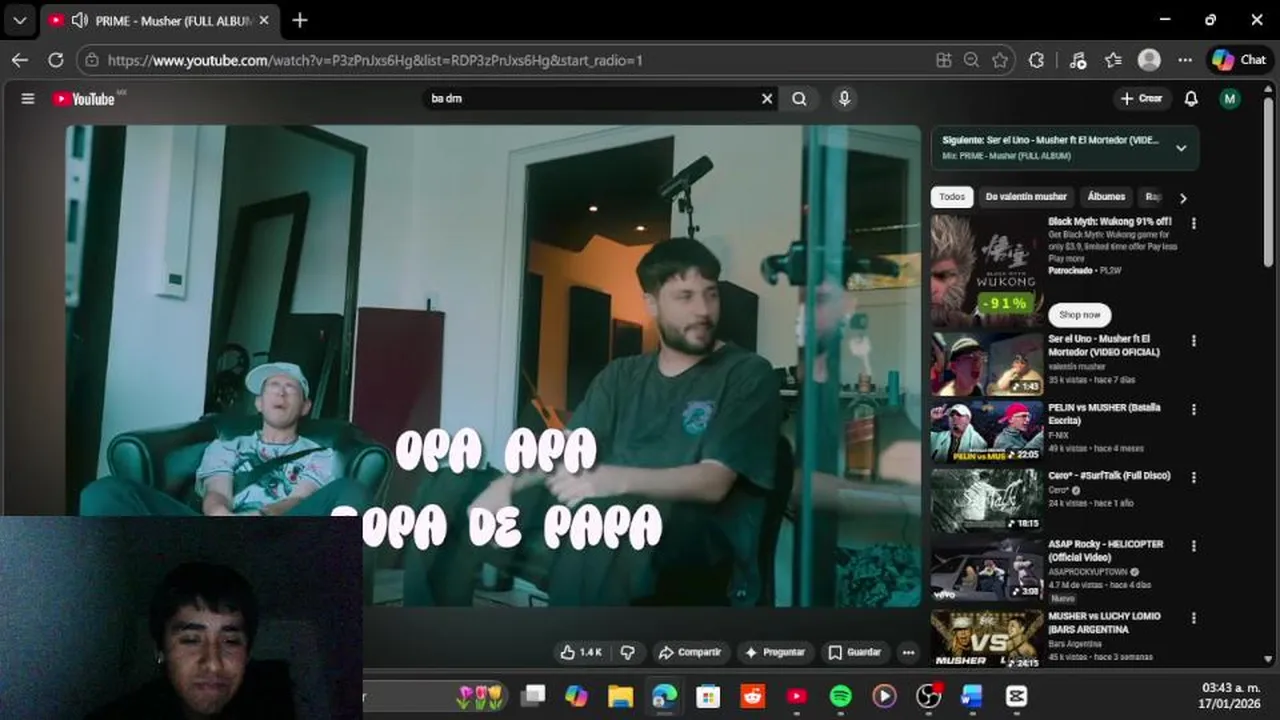Reload the page with refresh icon
Image resolution: width=1280 pixels, height=720 pixels.
pos(56,60)
